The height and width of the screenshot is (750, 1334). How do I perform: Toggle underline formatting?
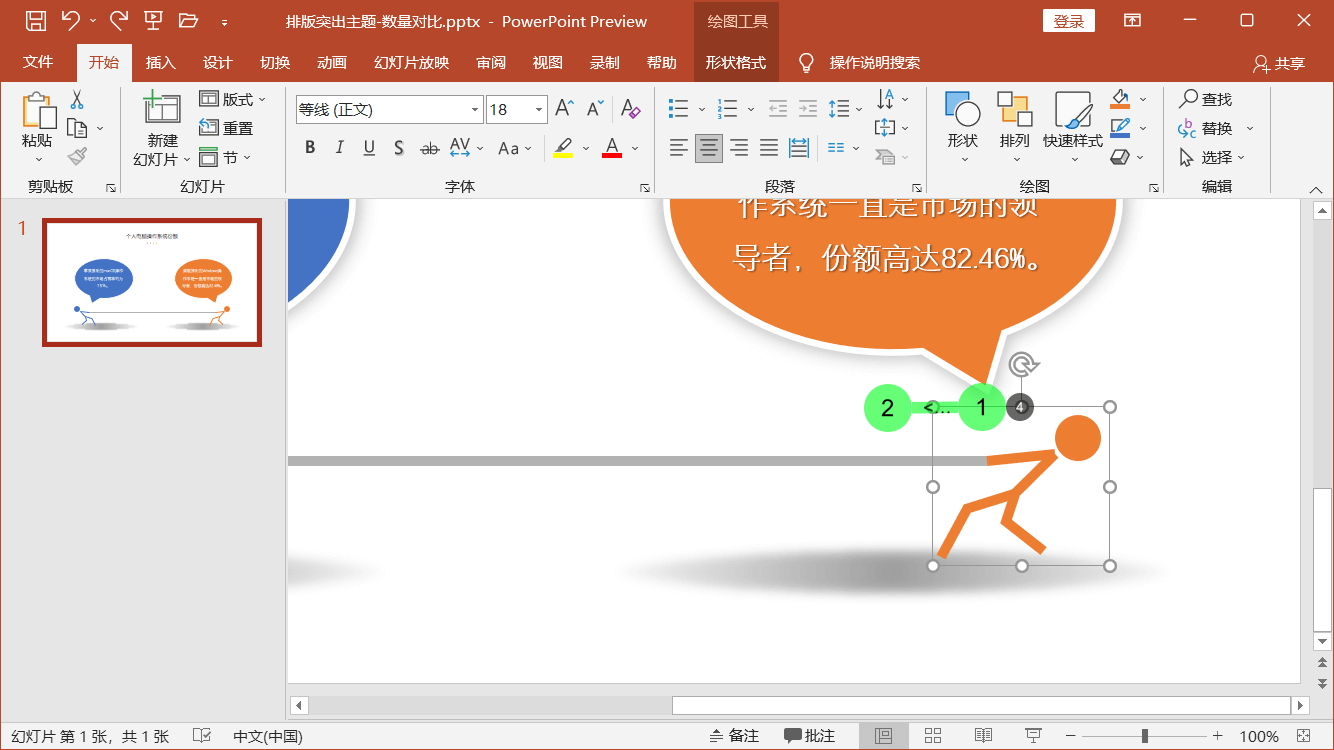pos(369,147)
